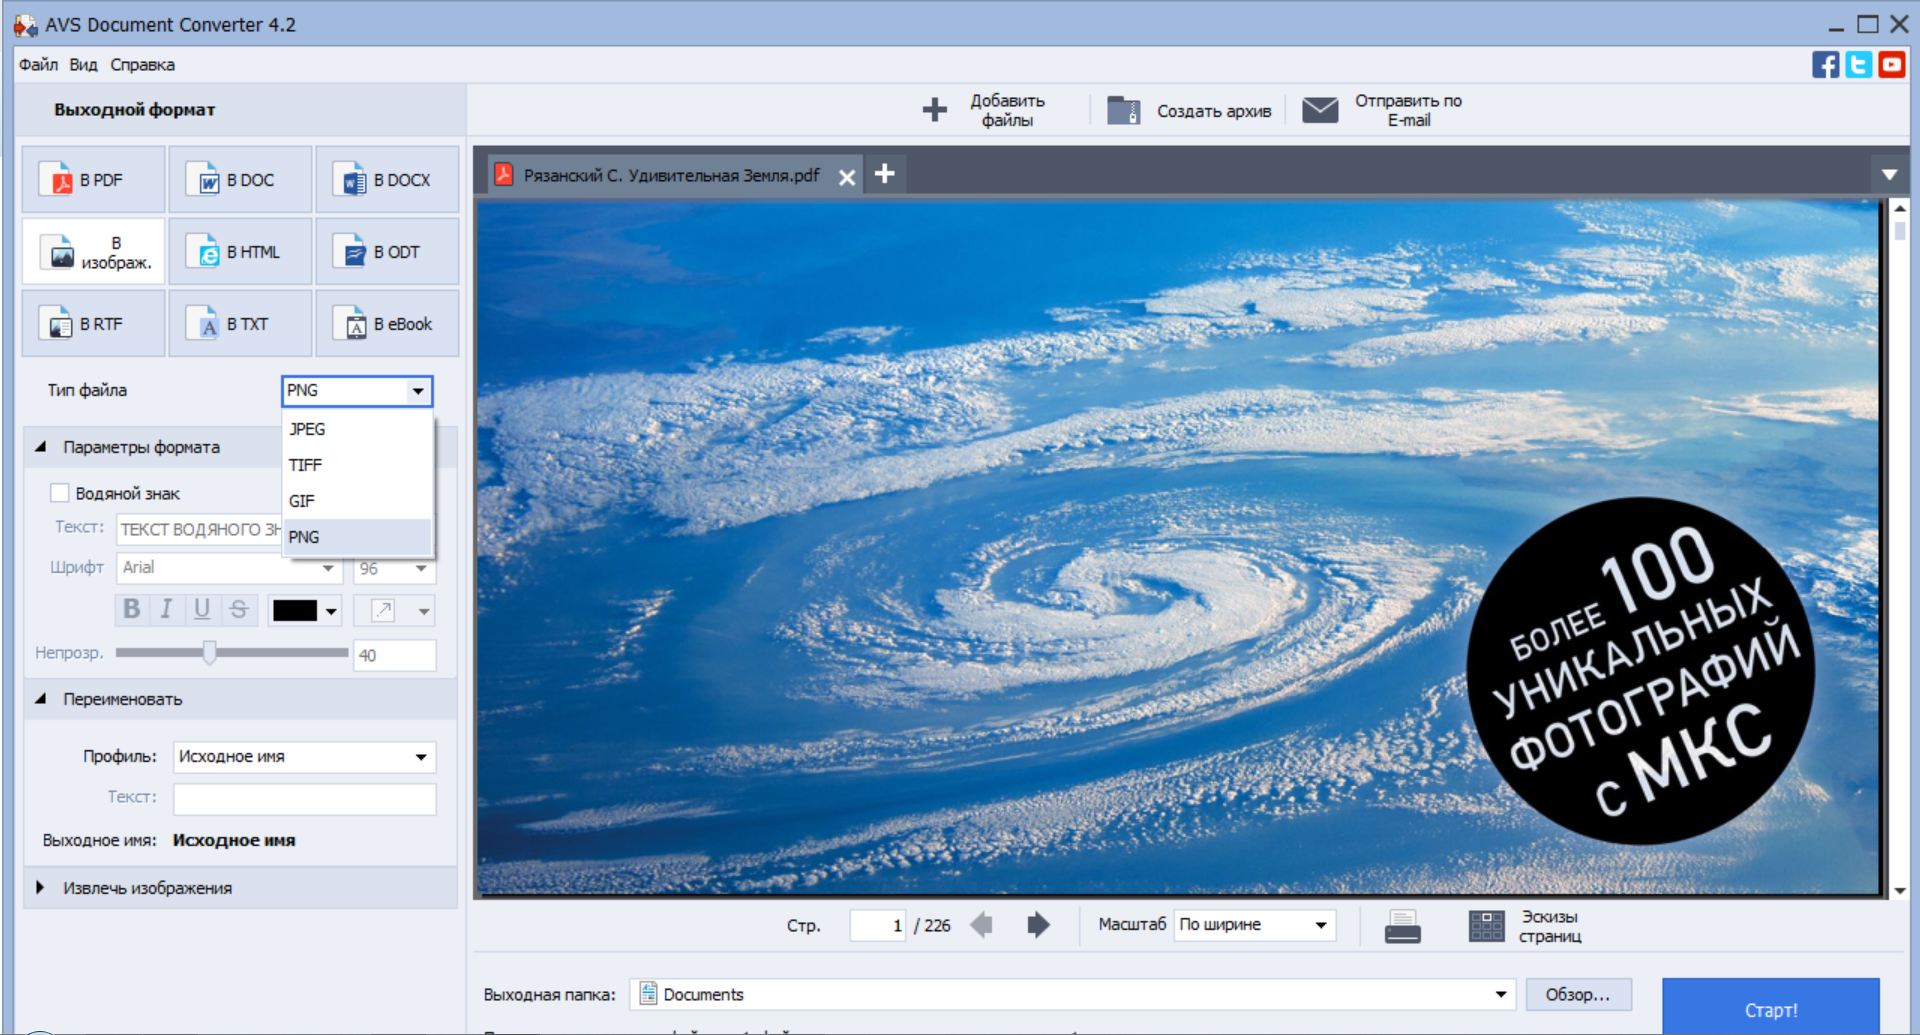
Task: Click the preview vertical scrollbar up arrow
Action: tap(1899, 208)
